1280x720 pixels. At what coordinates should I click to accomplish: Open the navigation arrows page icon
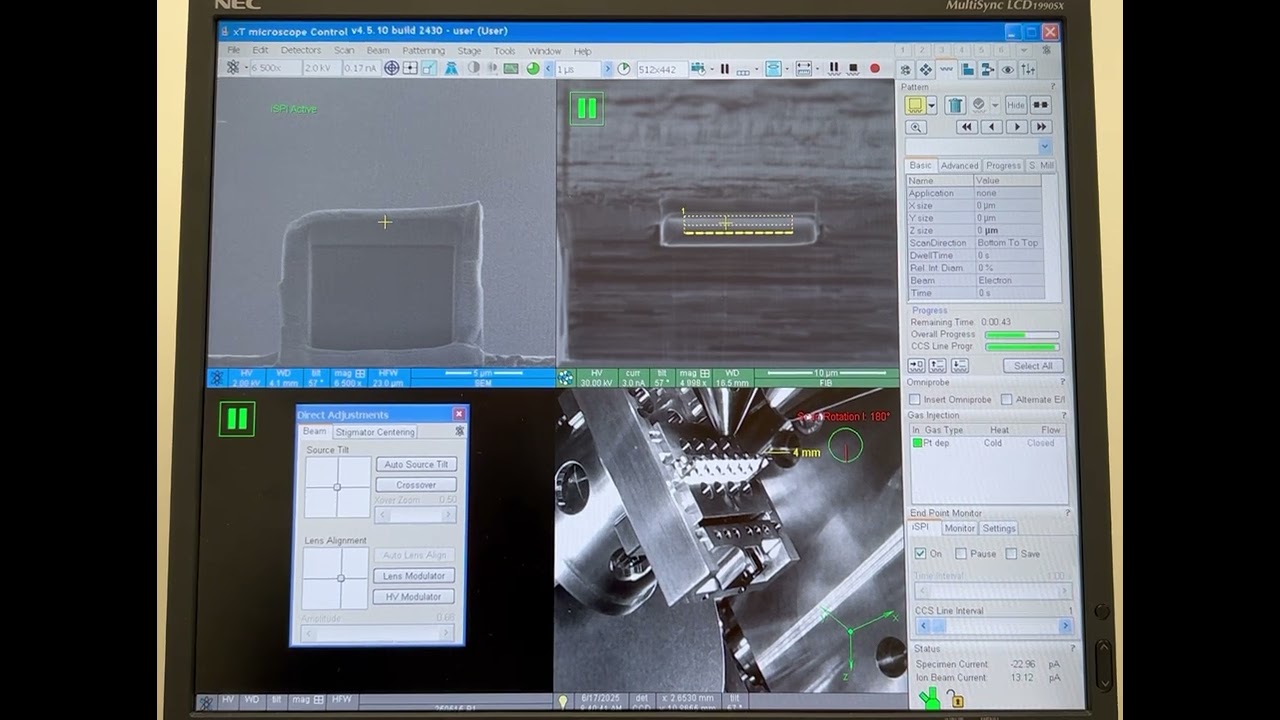pos(926,69)
